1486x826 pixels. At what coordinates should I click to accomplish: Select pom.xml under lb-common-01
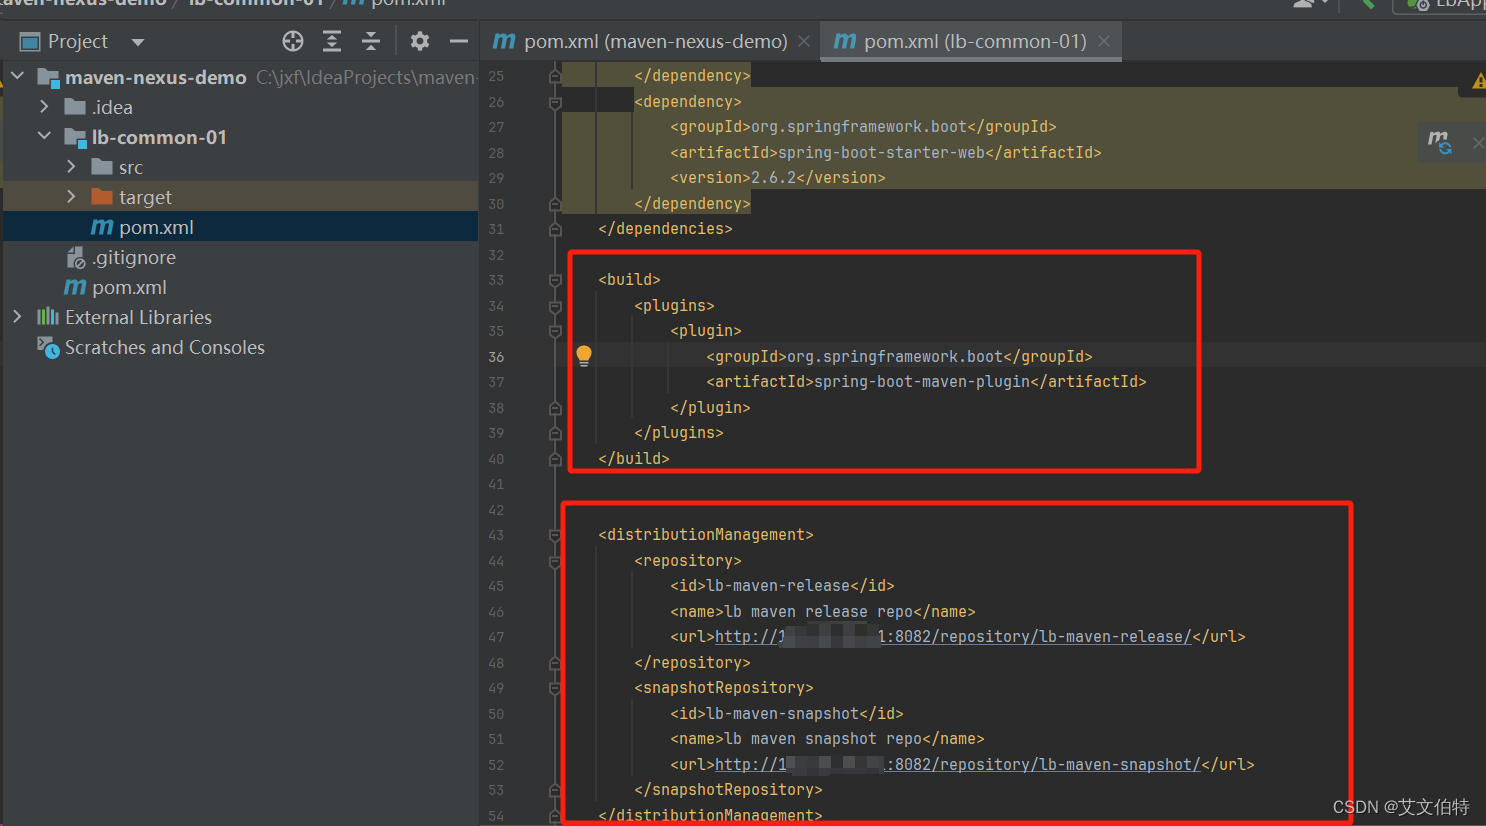click(156, 227)
